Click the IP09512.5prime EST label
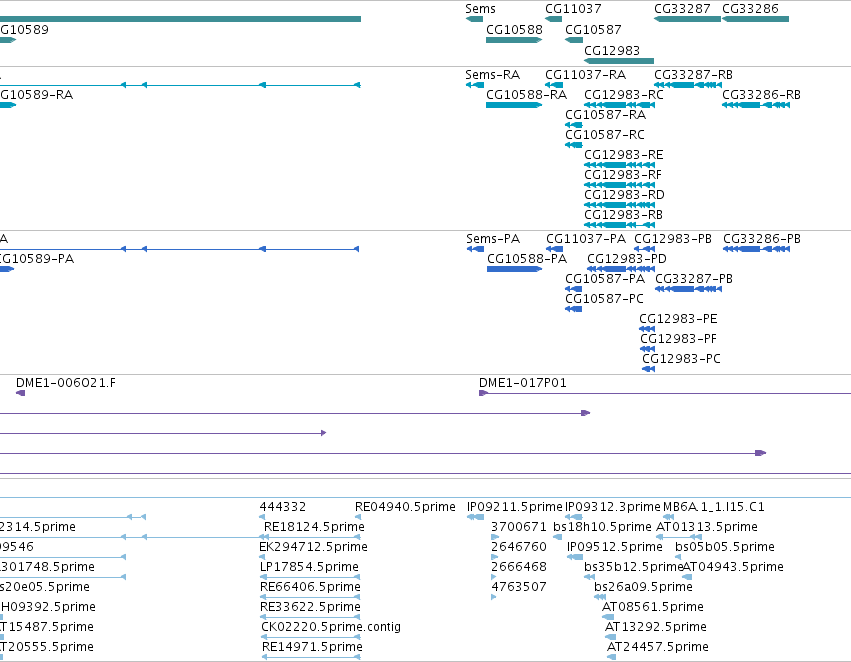This screenshot has width=851, height=662. coord(615,547)
